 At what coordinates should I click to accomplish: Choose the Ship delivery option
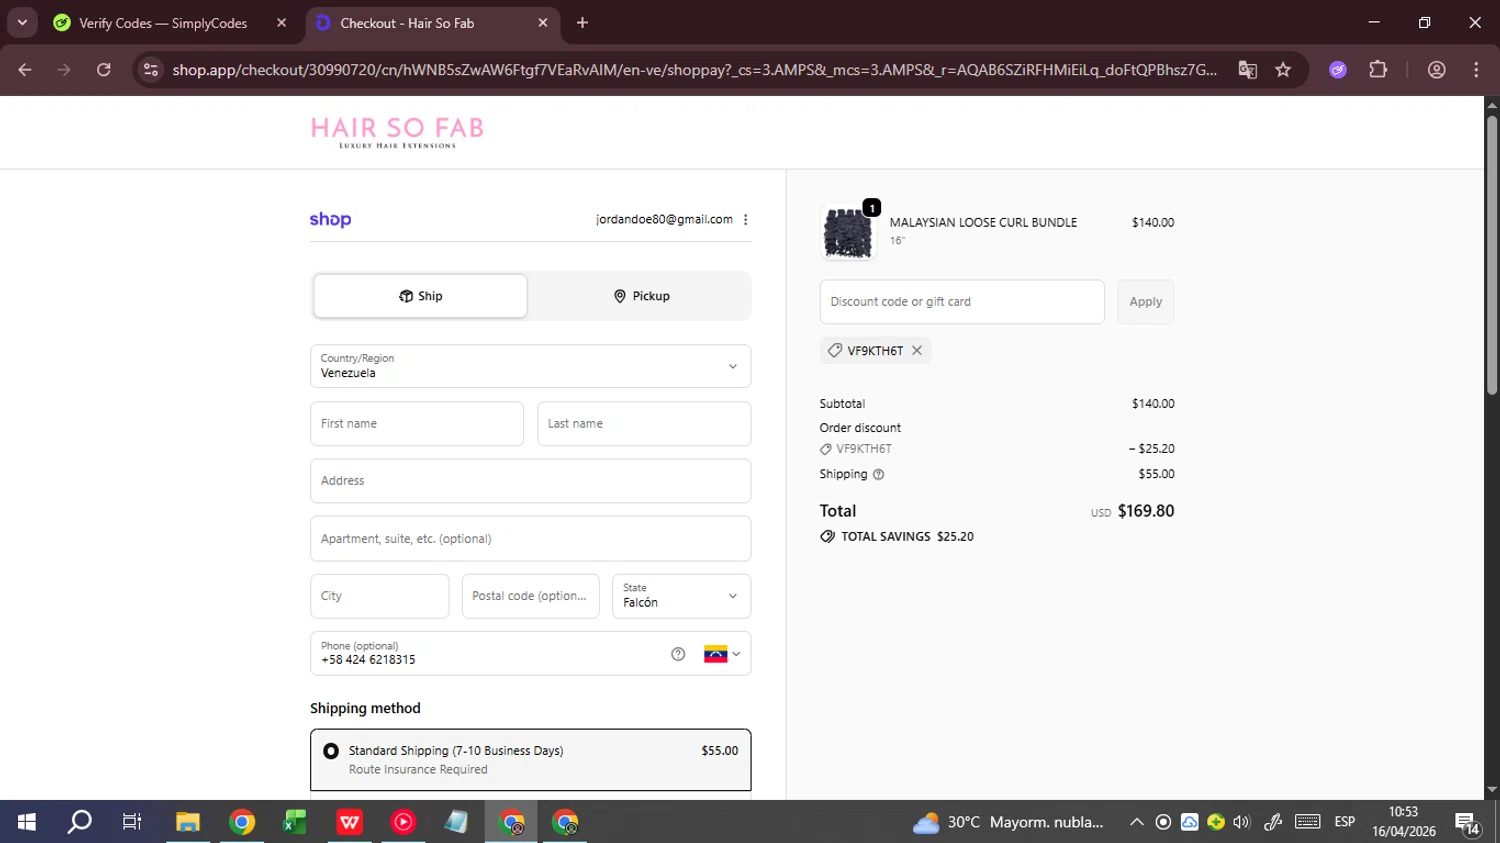pyautogui.click(x=420, y=296)
